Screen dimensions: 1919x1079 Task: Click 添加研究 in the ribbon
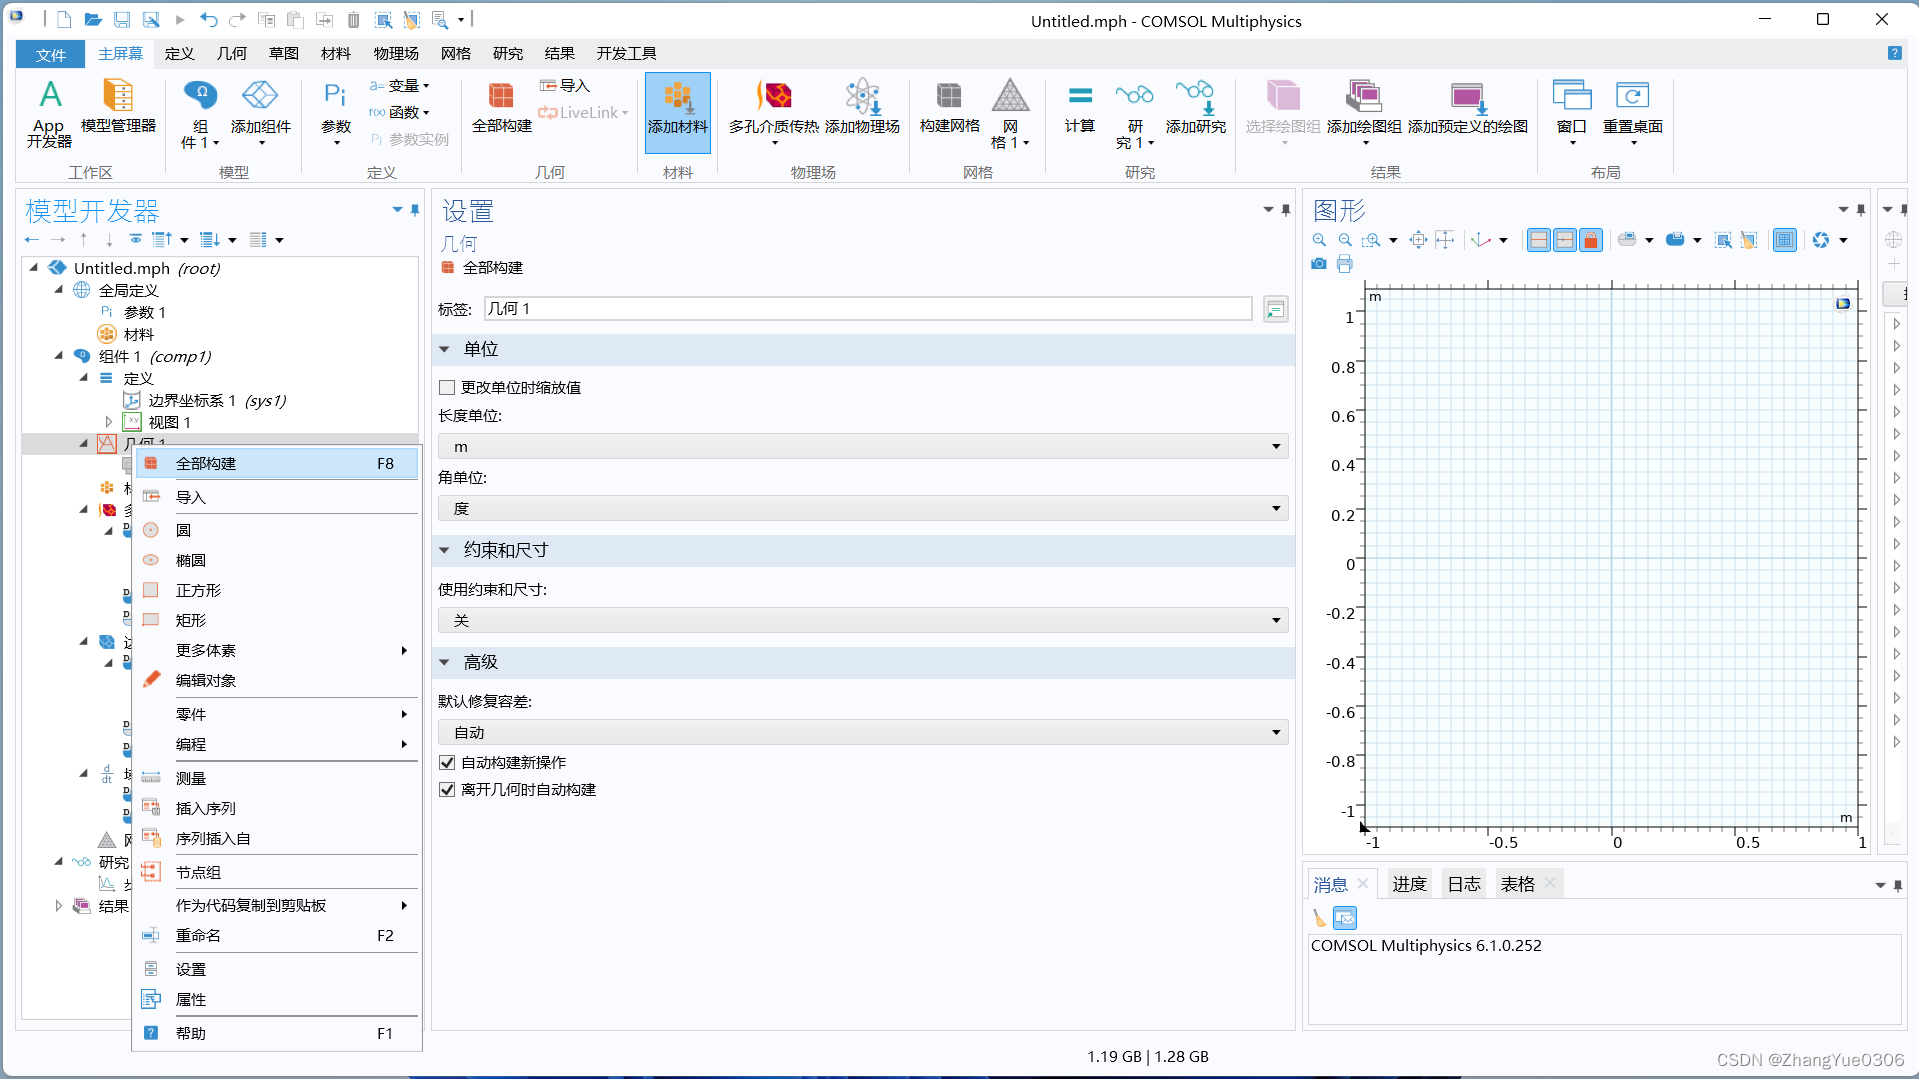pyautogui.click(x=1195, y=106)
